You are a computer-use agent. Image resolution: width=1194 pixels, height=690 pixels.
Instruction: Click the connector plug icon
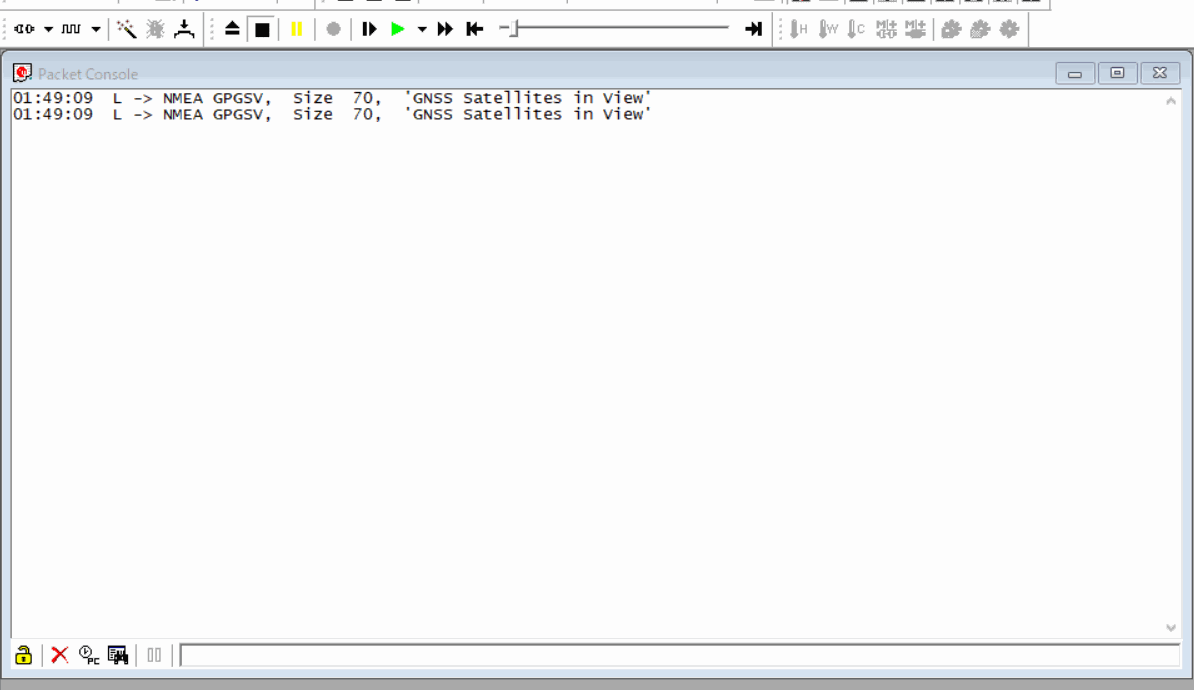point(25,29)
